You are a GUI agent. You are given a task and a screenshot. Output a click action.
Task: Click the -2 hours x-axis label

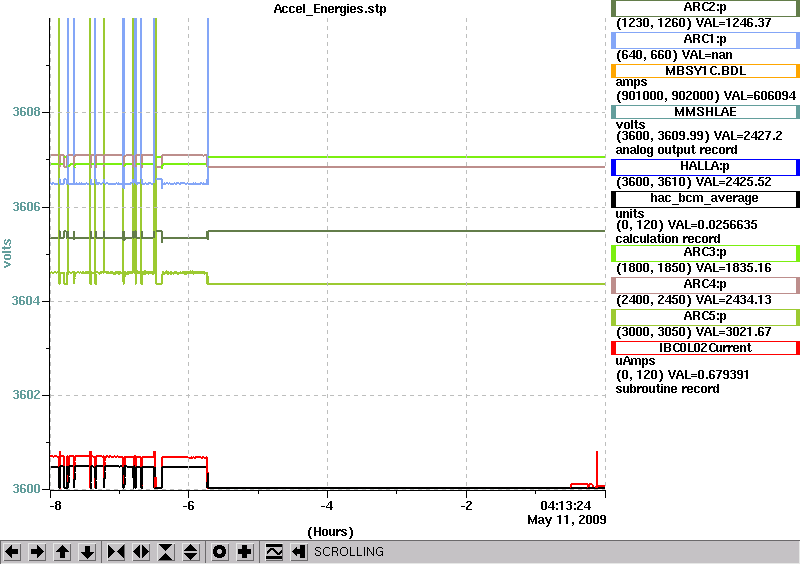point(466,506)
